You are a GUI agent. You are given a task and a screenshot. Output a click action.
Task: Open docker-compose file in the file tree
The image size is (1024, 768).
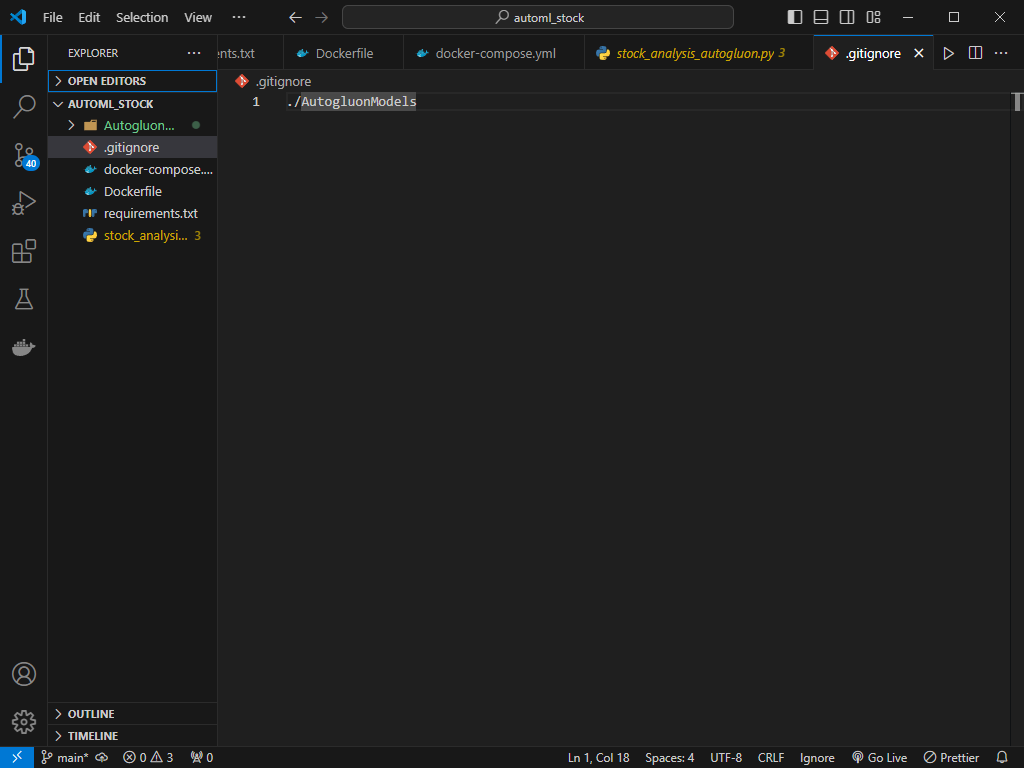point(133,170)
